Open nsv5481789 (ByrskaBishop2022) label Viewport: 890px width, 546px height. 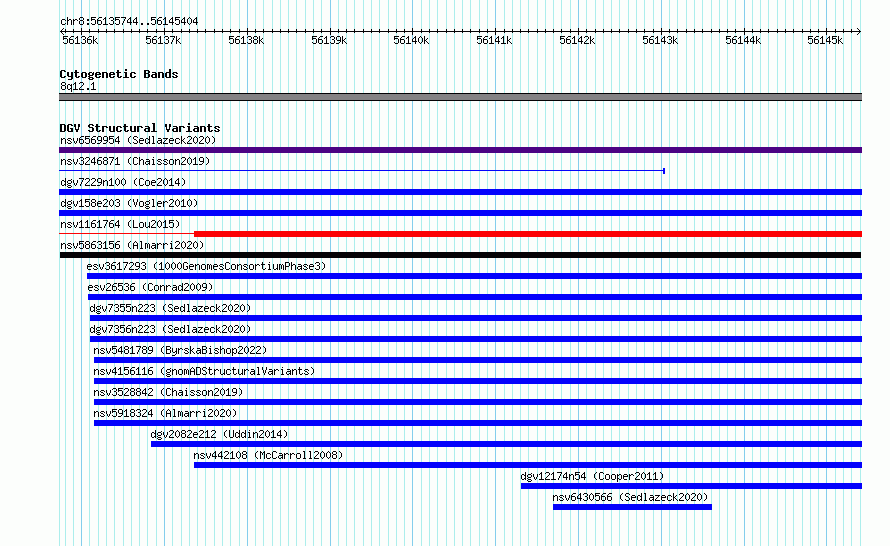180,350
